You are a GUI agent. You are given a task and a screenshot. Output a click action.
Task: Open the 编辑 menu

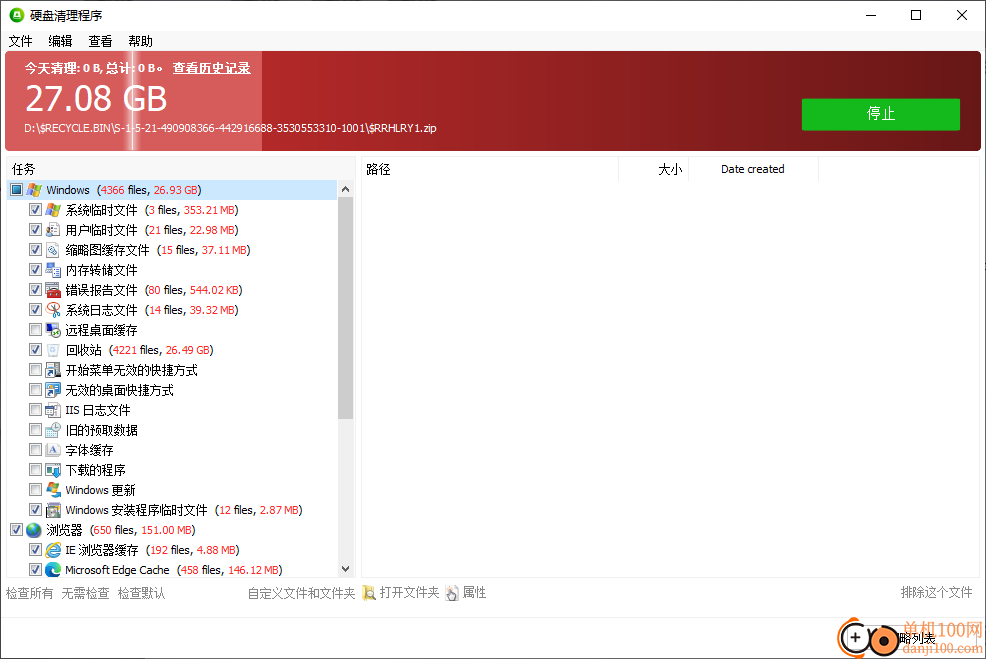[60, 42]
